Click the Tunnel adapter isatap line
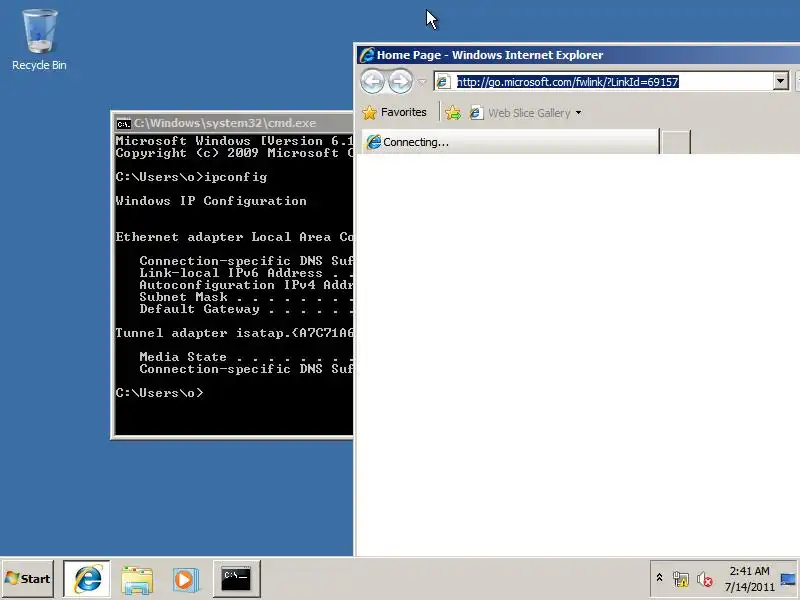The width and height of the screenshot is (800, 600). click(234, 333)
